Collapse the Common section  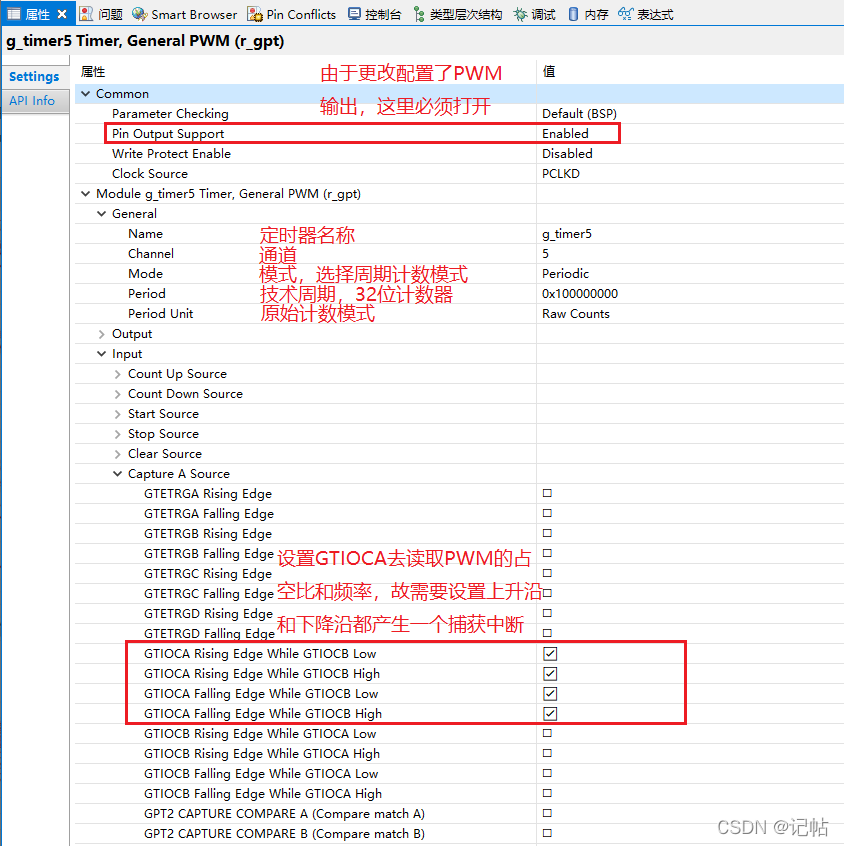click(x=85, y=94)
